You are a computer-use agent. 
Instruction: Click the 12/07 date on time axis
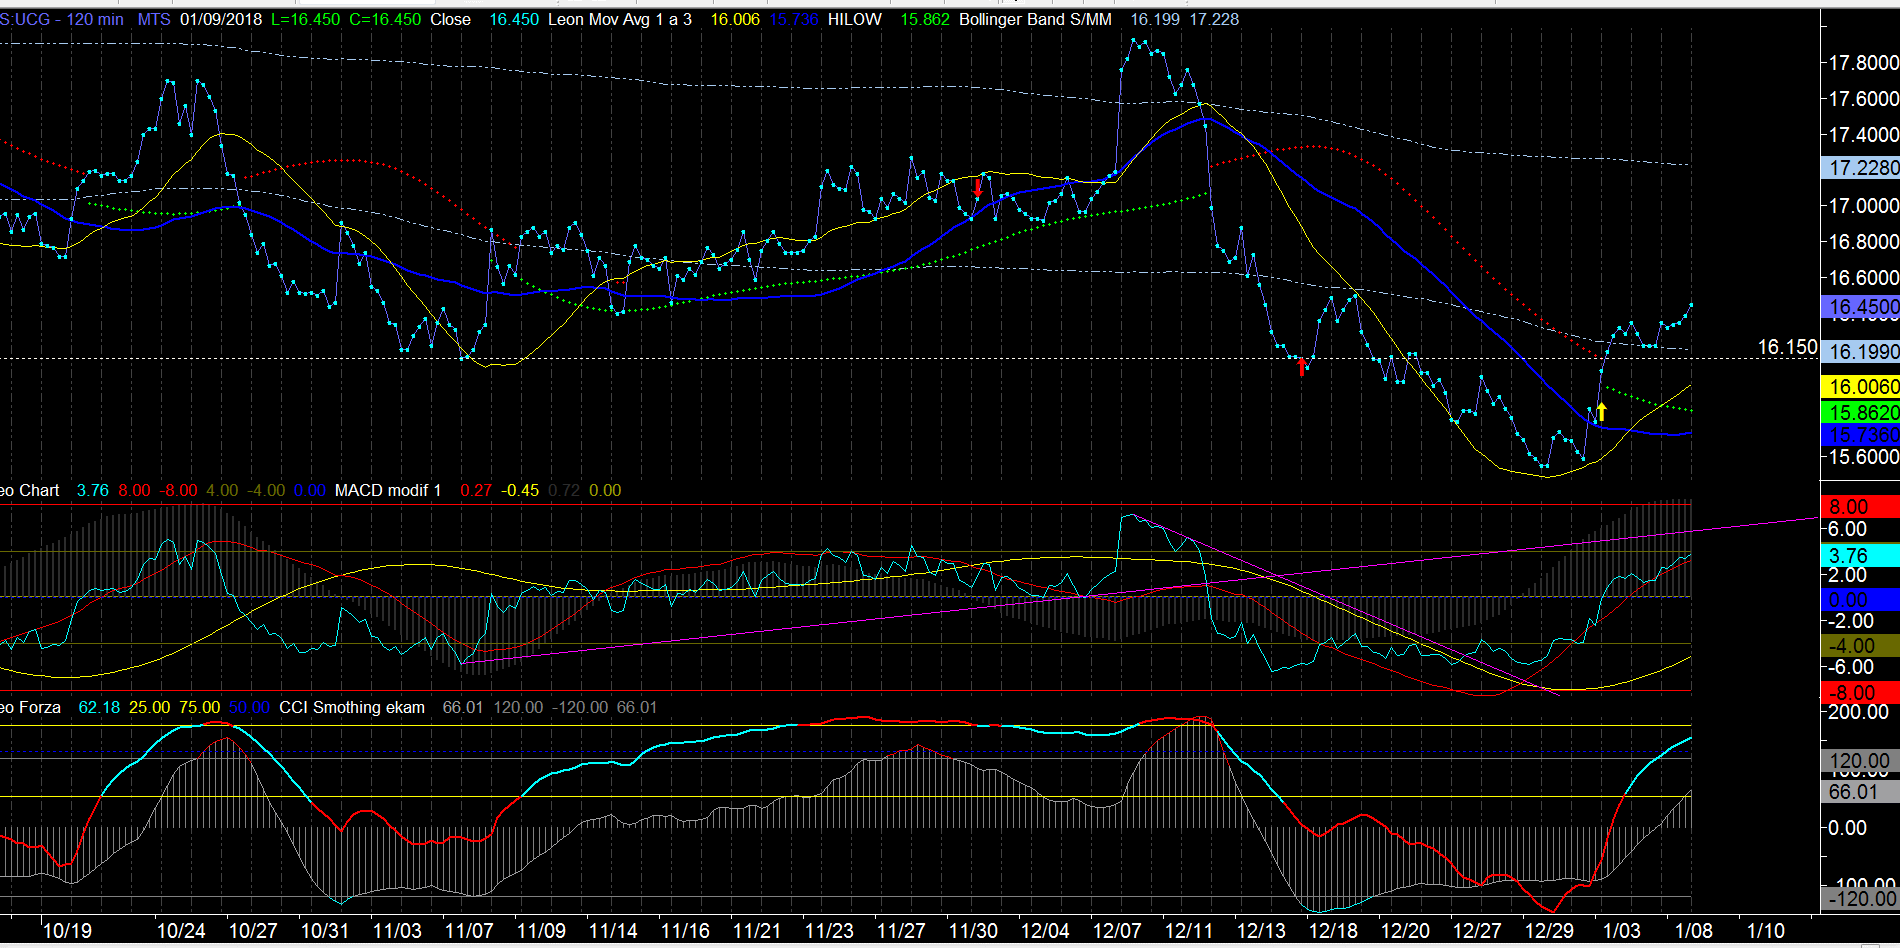coord(1117,931)
